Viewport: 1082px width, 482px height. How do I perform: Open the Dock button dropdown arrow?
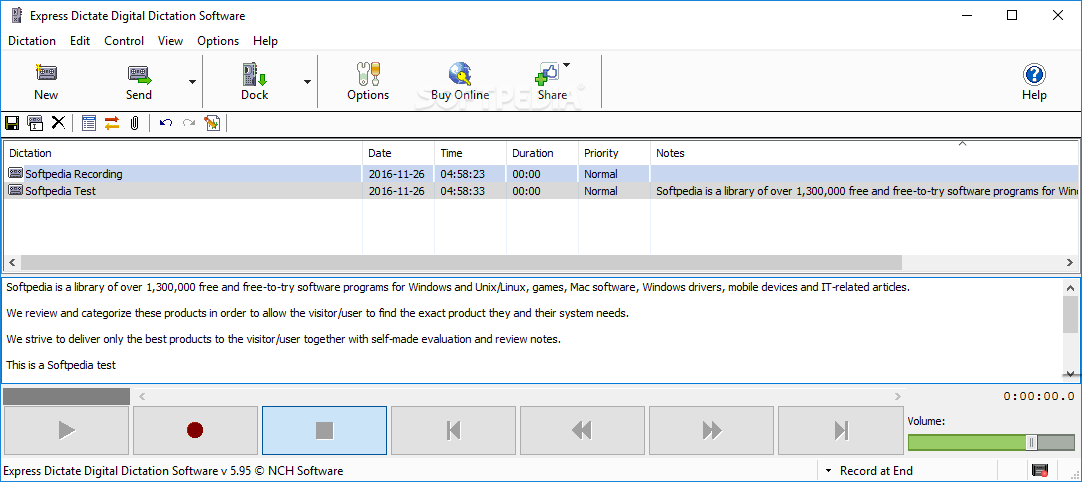coord(307,81)
